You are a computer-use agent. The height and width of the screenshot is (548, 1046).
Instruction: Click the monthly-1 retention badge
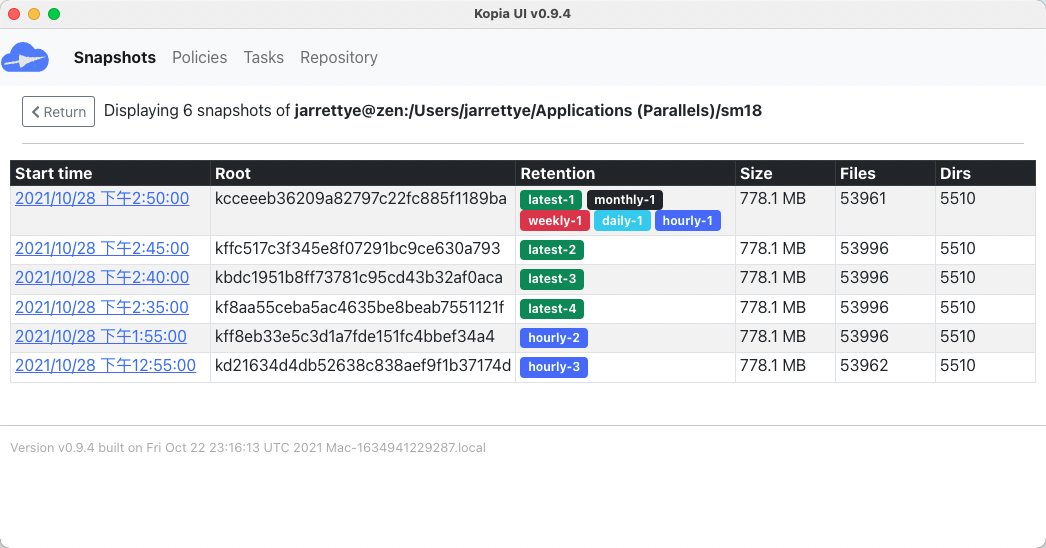(625, 200)
